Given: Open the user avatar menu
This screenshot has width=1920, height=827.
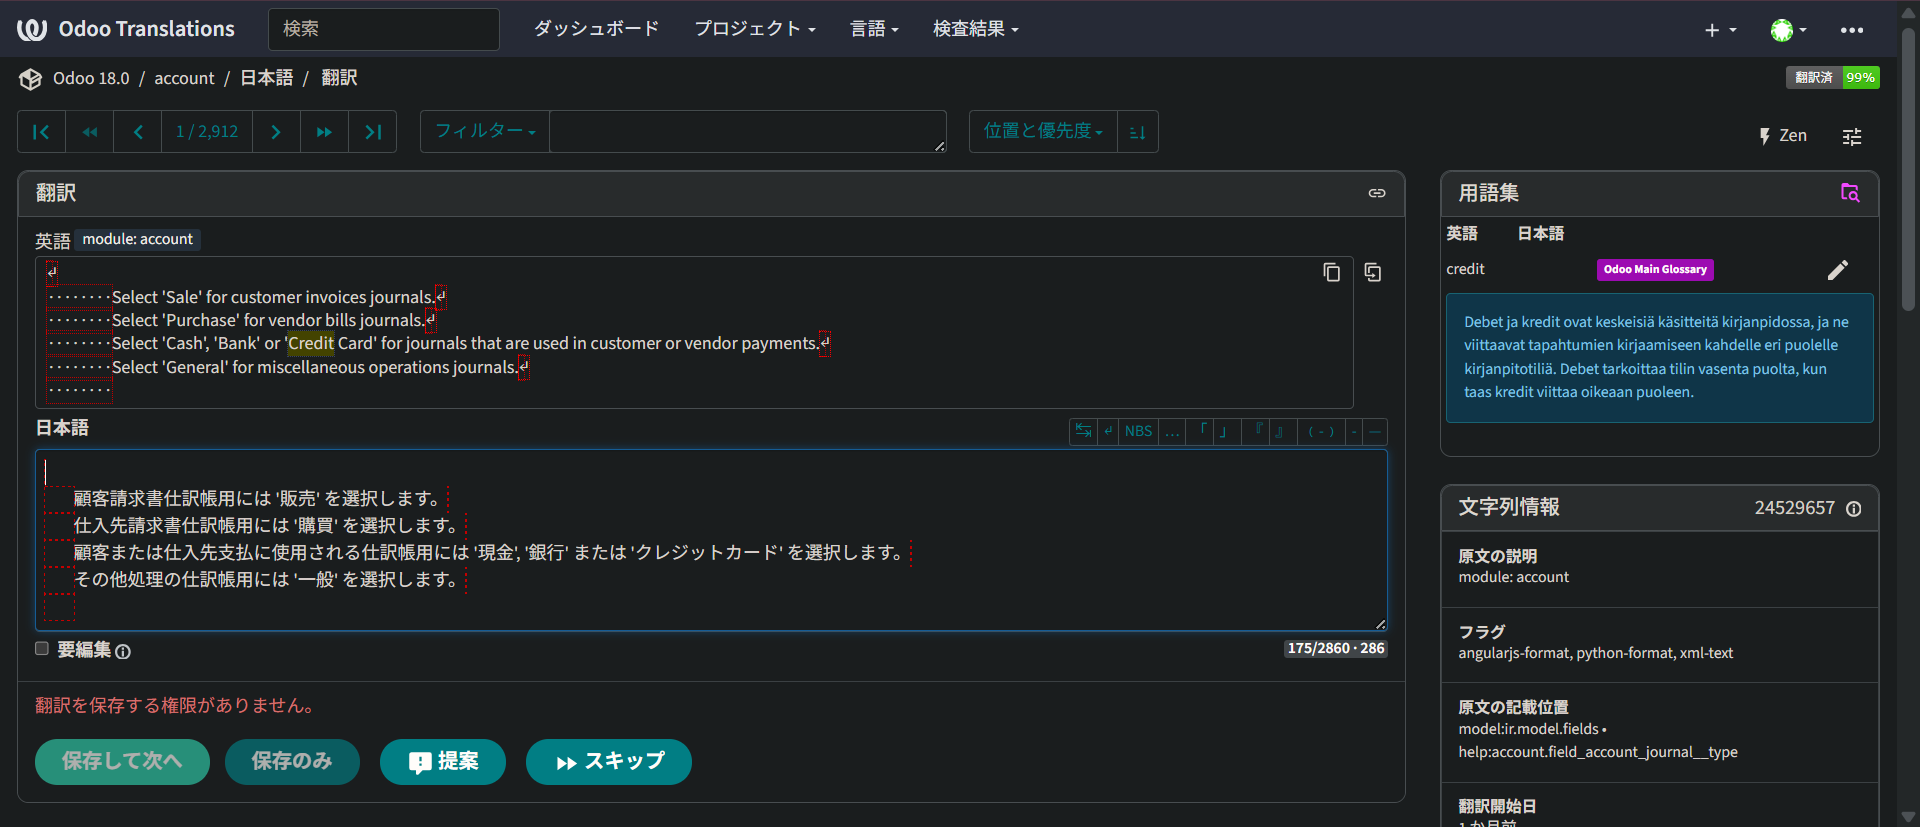Looking at the screenshot, I should (x=1788, y=30).
